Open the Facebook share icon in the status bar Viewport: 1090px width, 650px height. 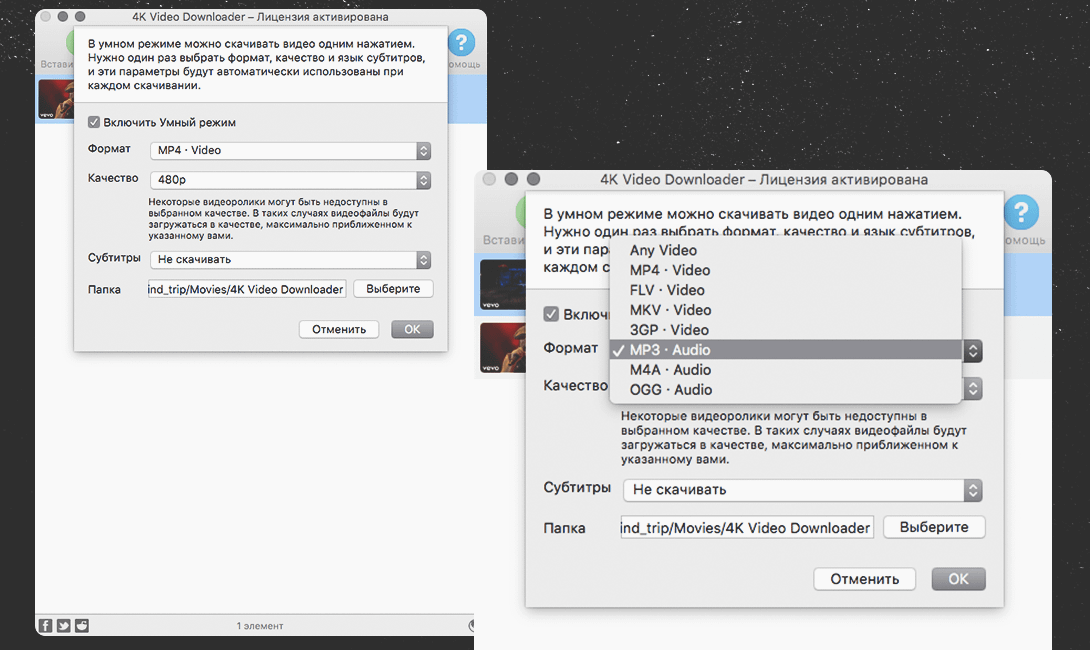(x=45, y=626)
